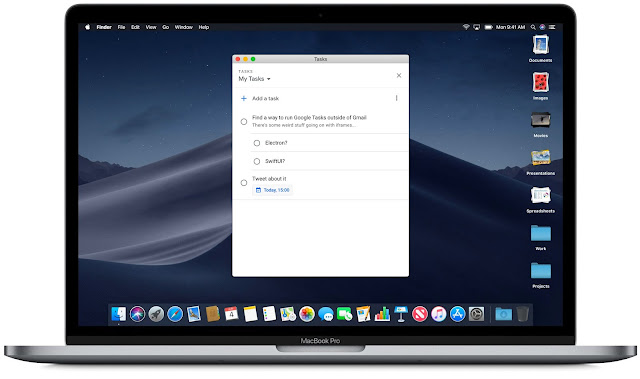Open Contacts book icon in the Dock
This screenshot has height=379, width=640.
point(213,314)
